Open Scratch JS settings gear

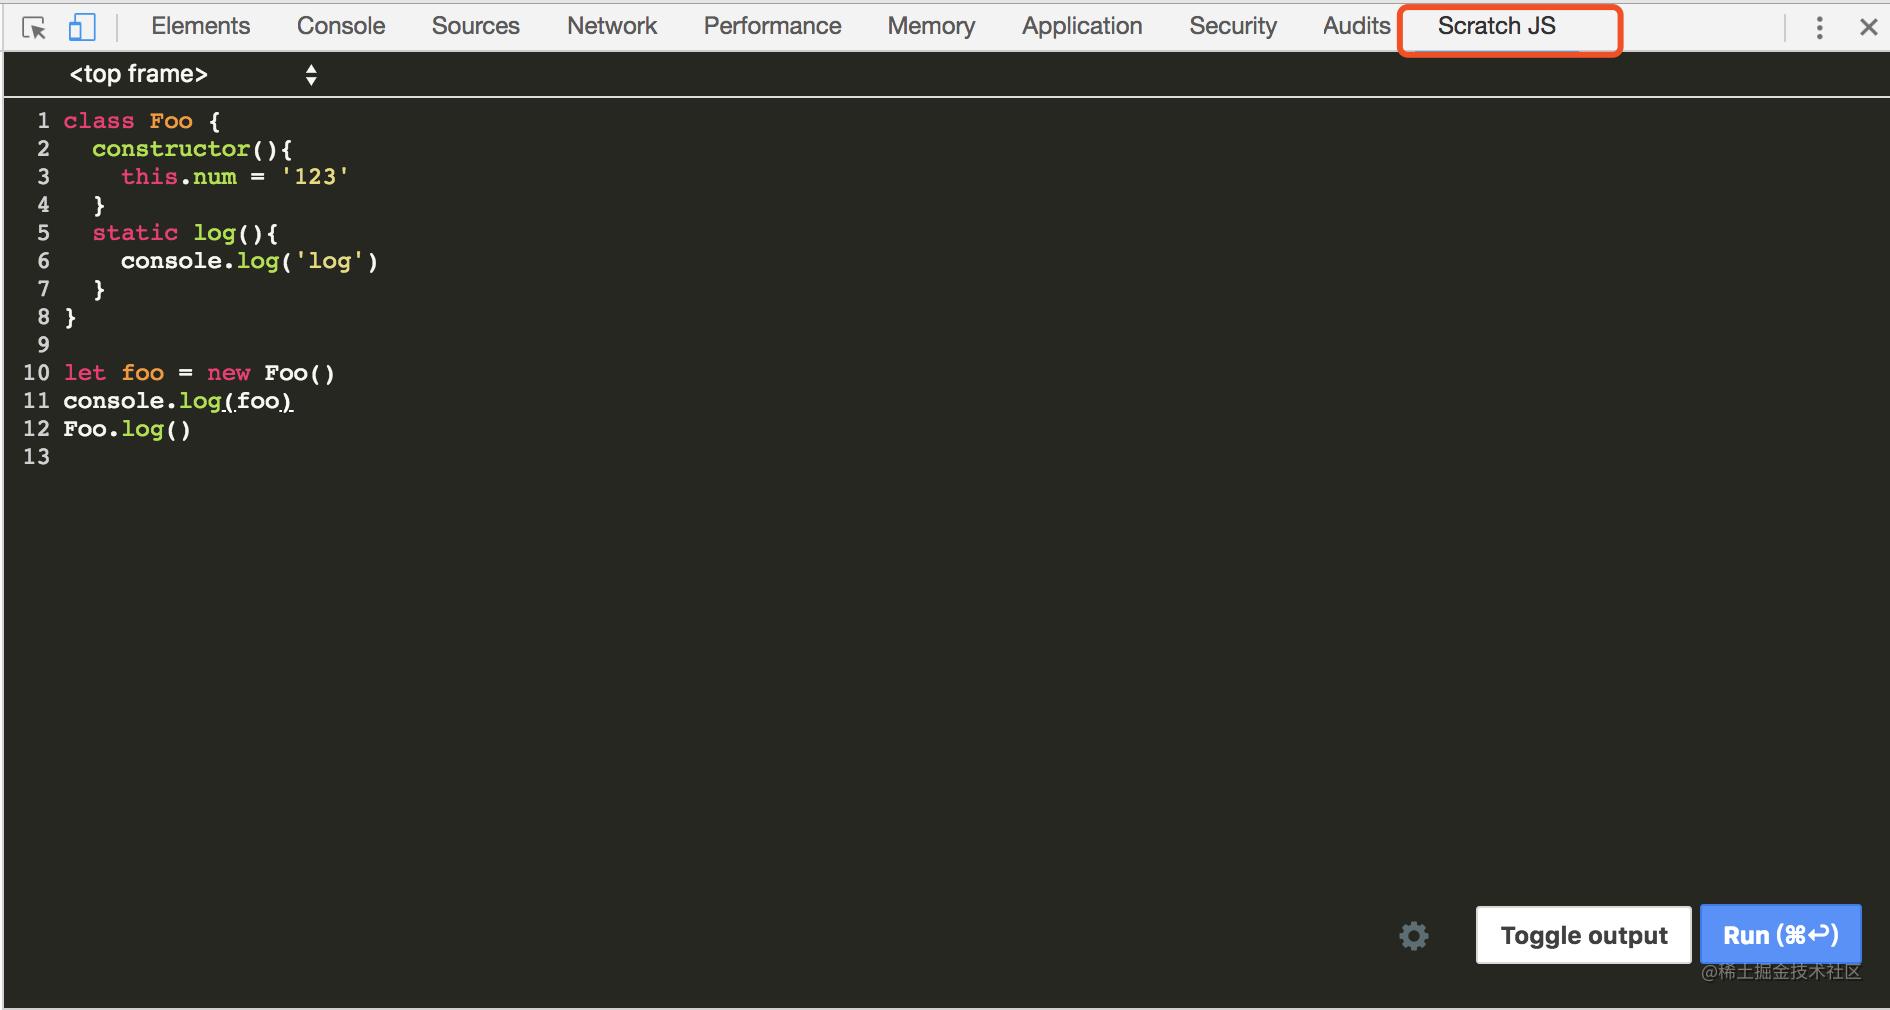(x=1413, y=935)
